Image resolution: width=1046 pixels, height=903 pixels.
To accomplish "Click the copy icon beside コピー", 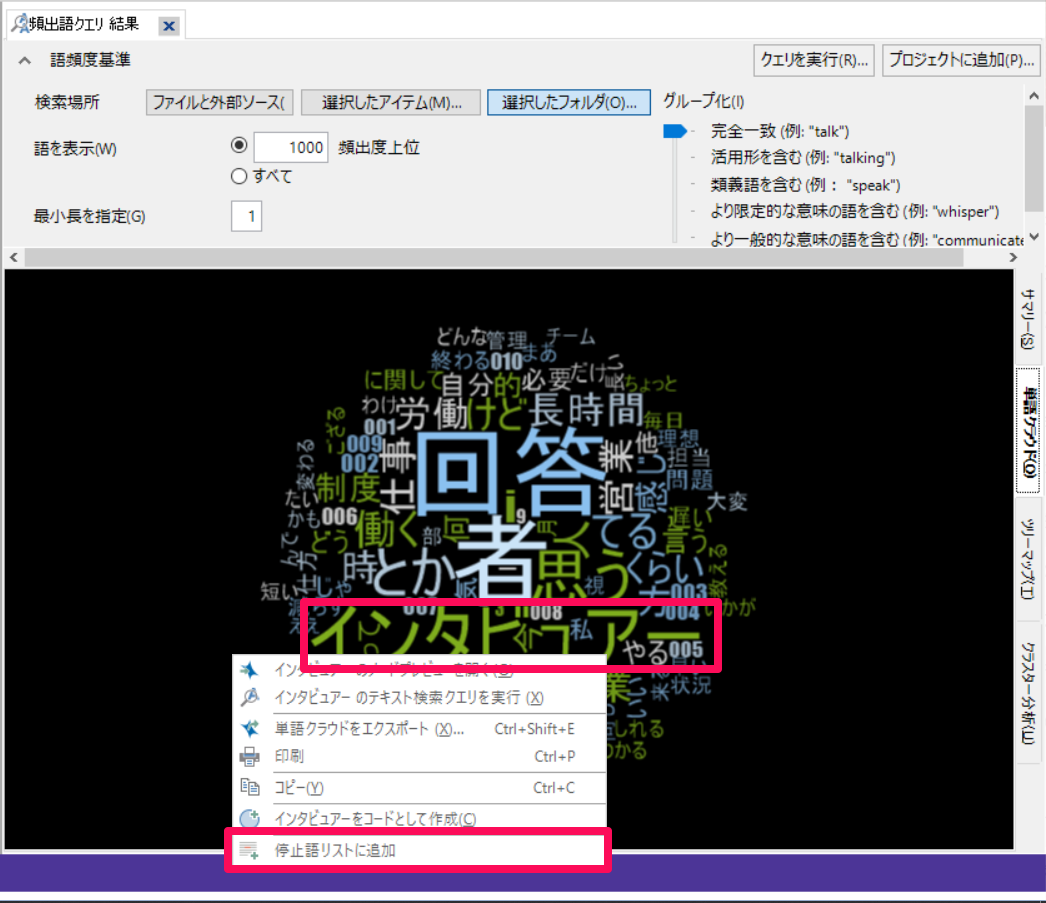I will 250,788.
